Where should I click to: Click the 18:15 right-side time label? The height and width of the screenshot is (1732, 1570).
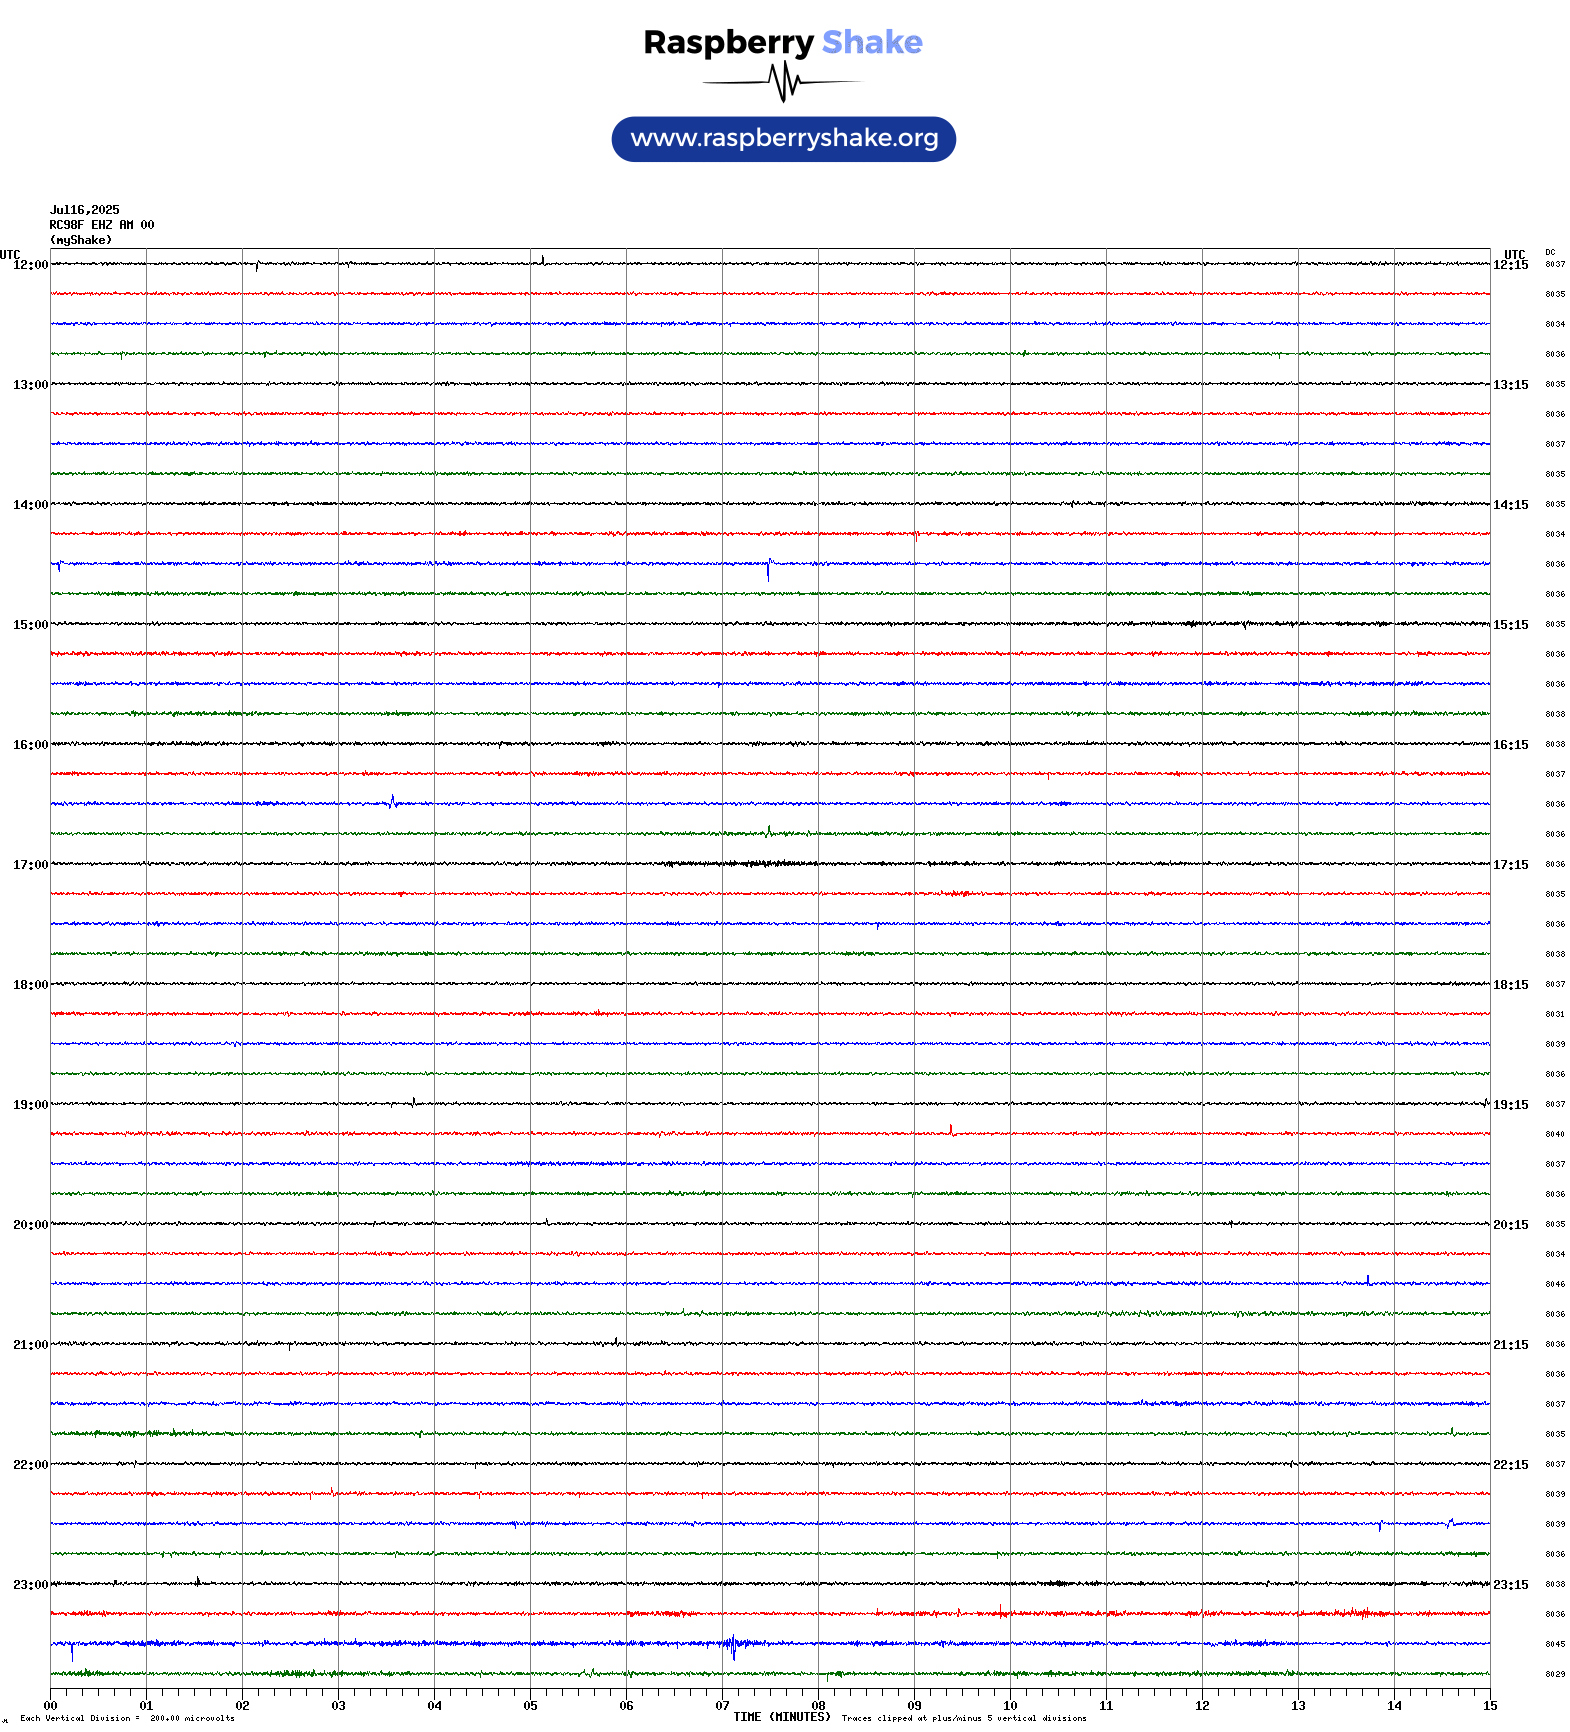coord(1511,985)
